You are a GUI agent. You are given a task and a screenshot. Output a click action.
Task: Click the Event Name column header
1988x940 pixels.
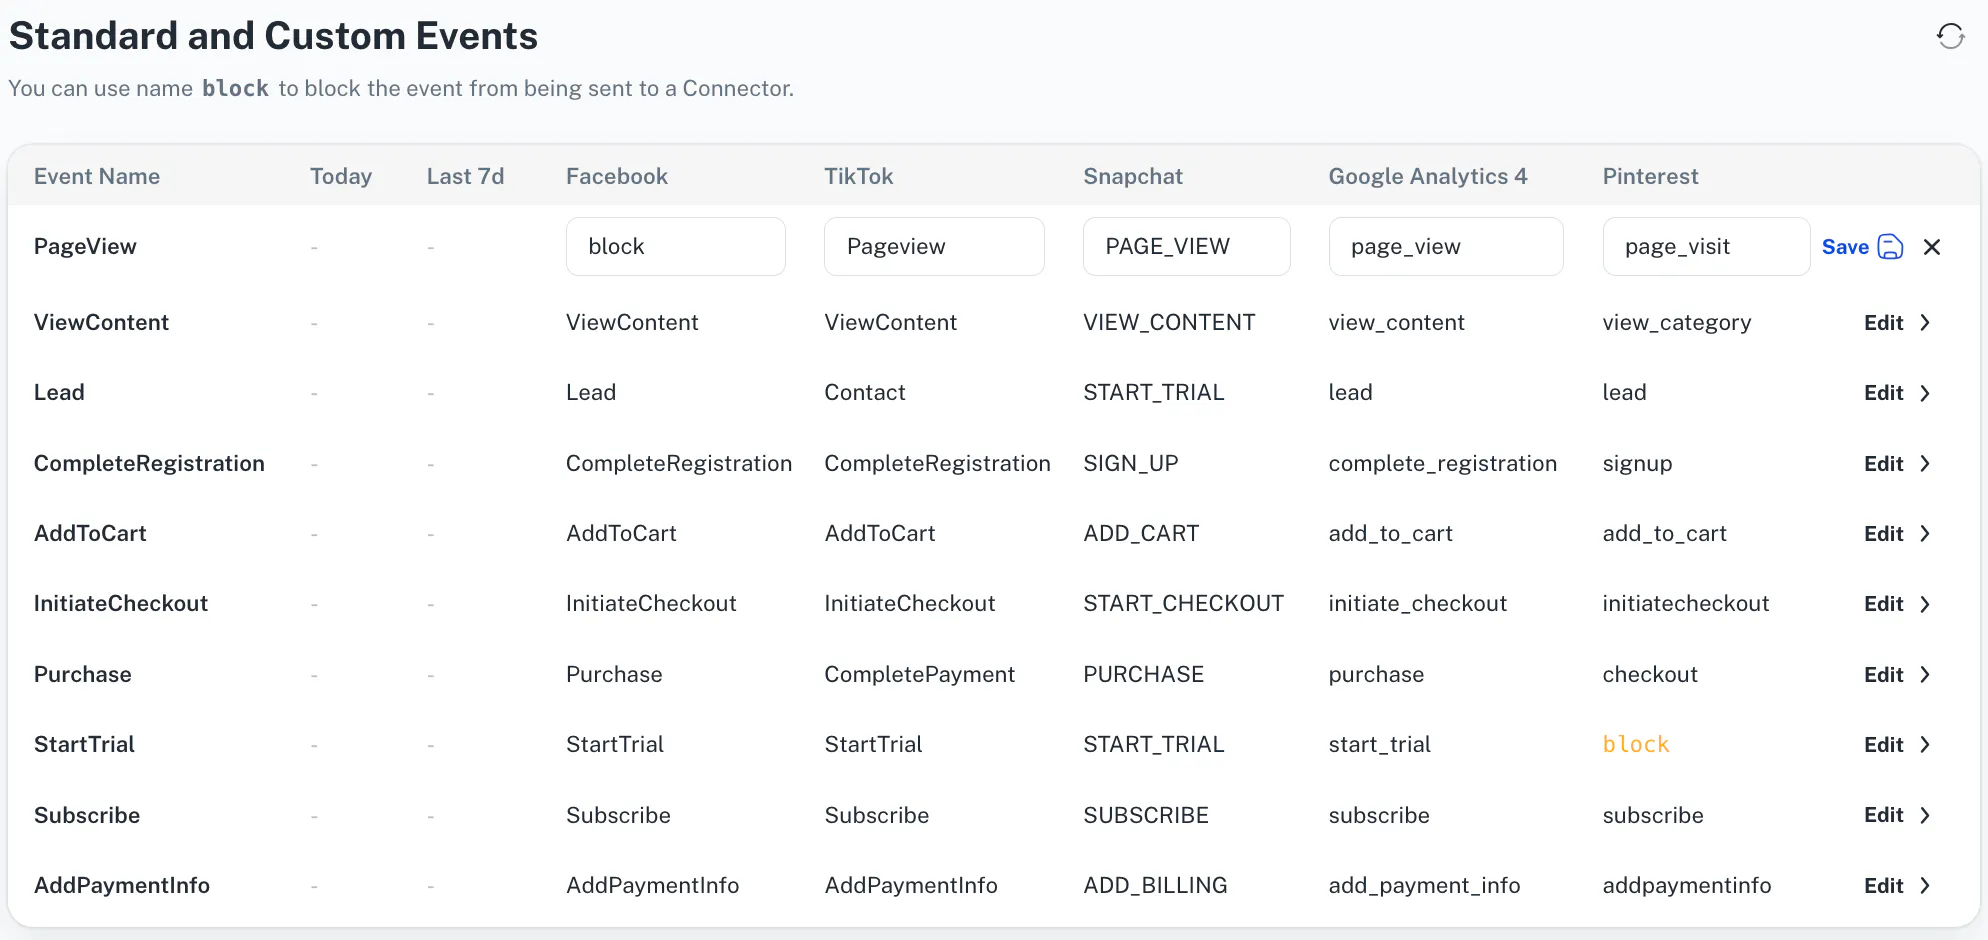click(x=97, y=176)
